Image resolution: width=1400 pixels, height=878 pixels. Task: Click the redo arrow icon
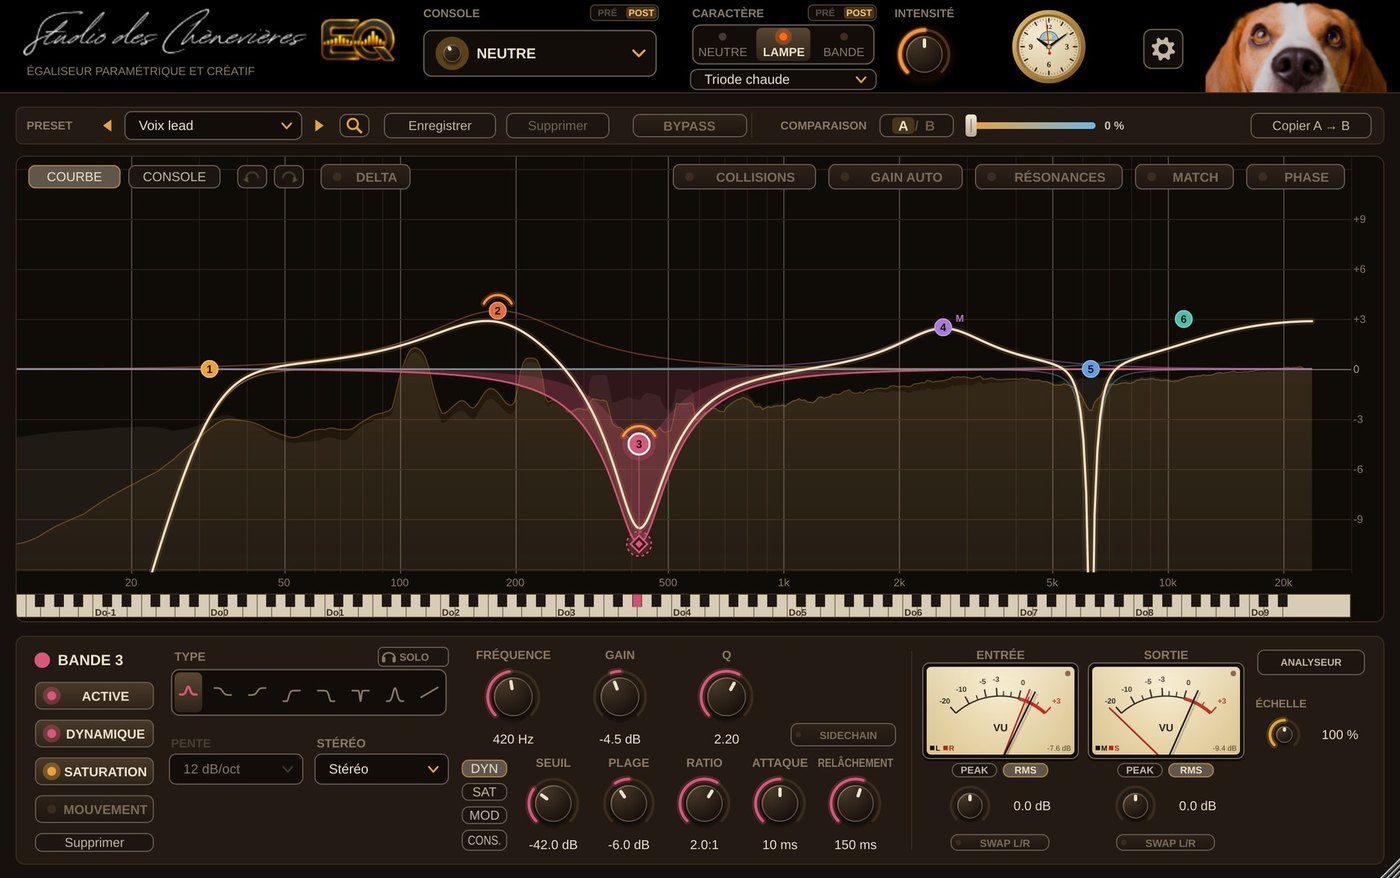[289, 177]
